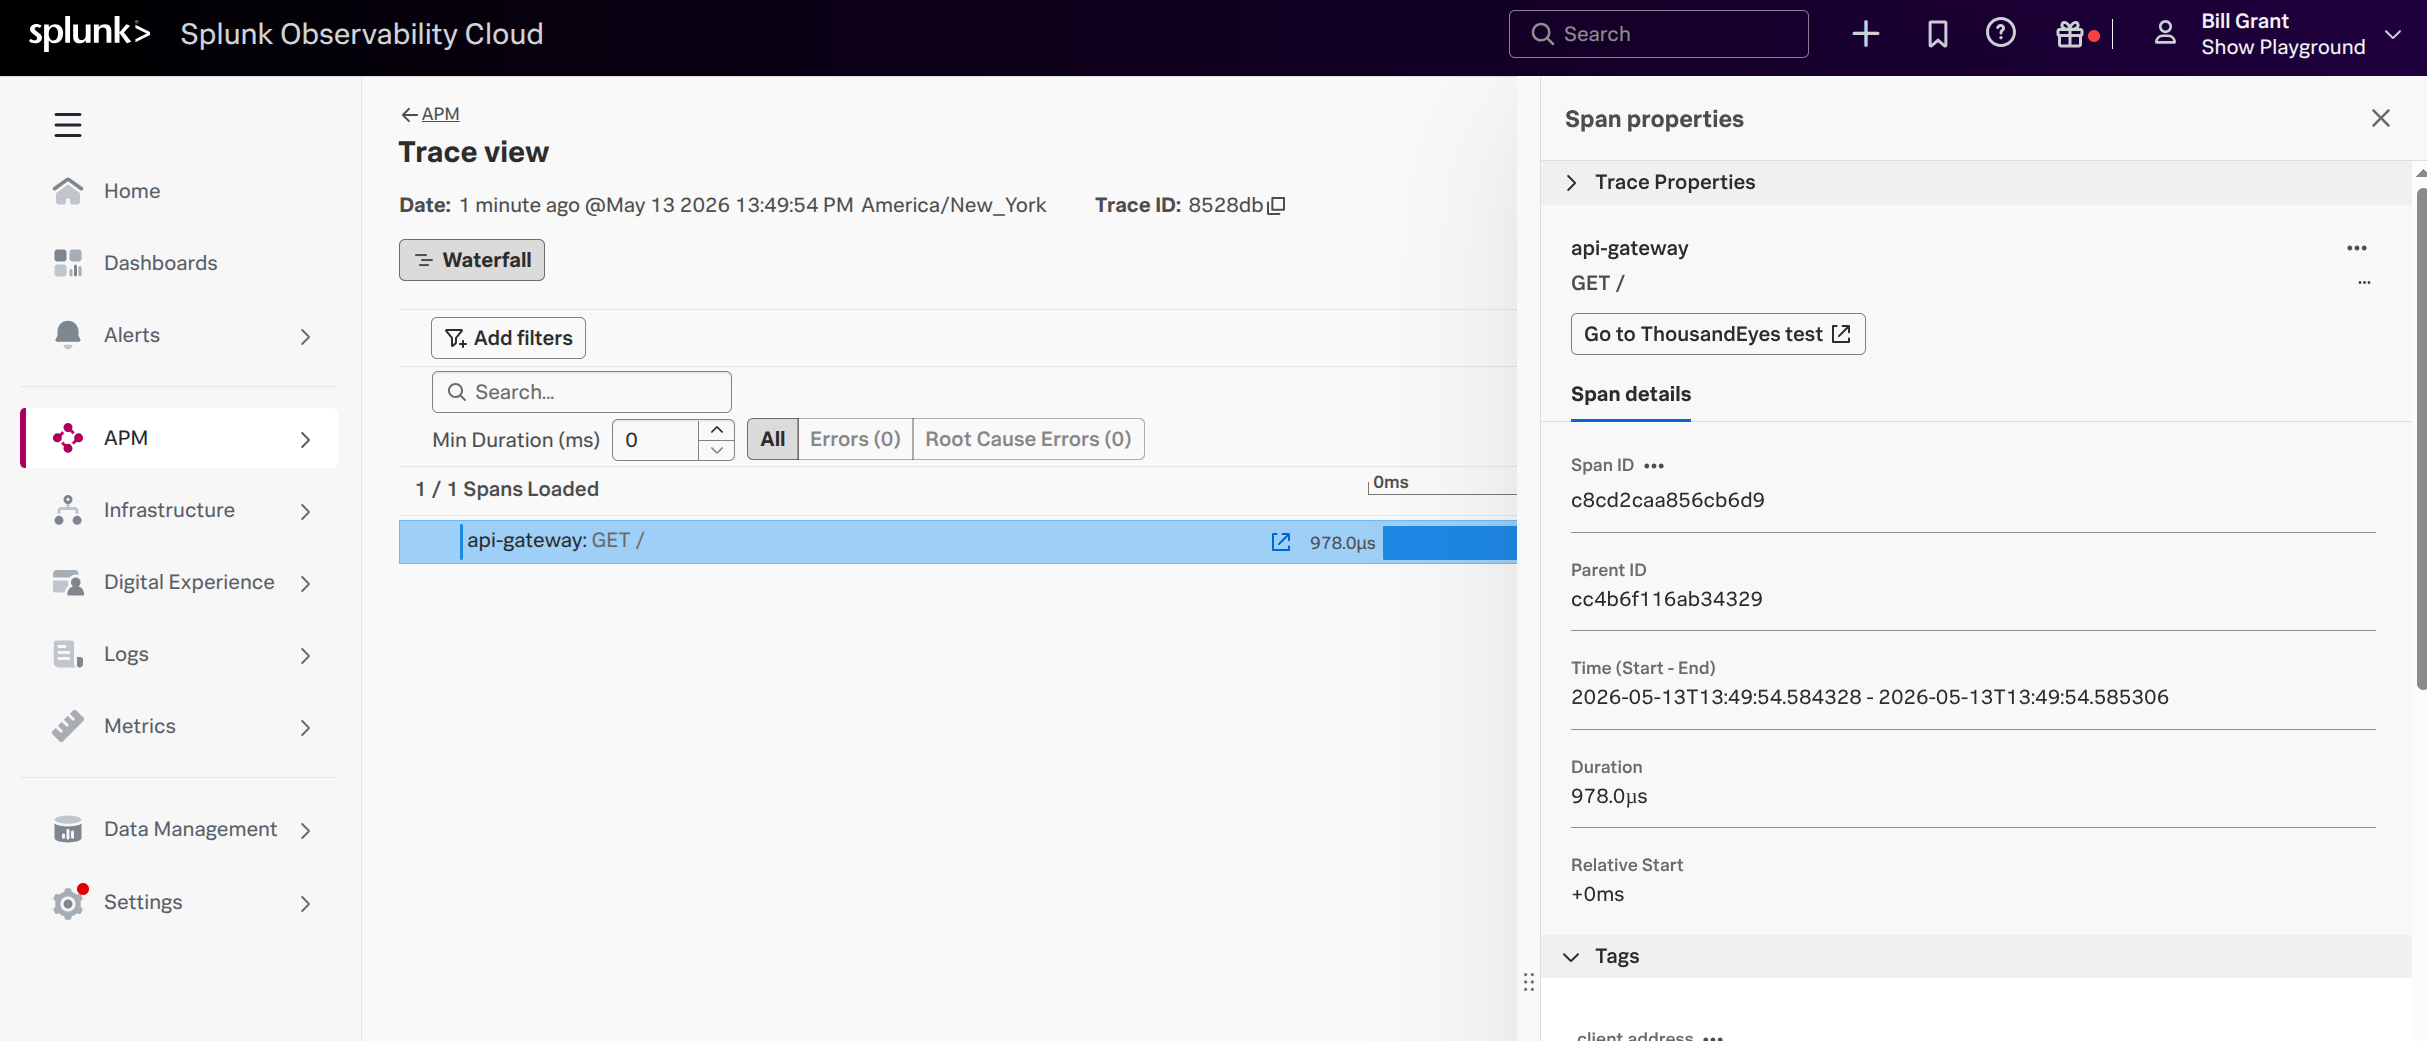Click the Alerts bell icon

click(68, 335)
